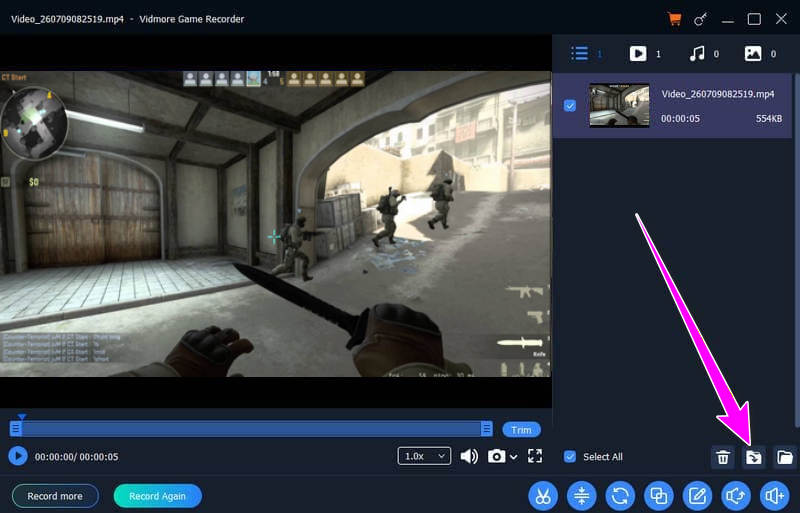Play the recorded video
The height and width of the screenshot is (513, 800).
pyautogui.click(x=18, y=456)
